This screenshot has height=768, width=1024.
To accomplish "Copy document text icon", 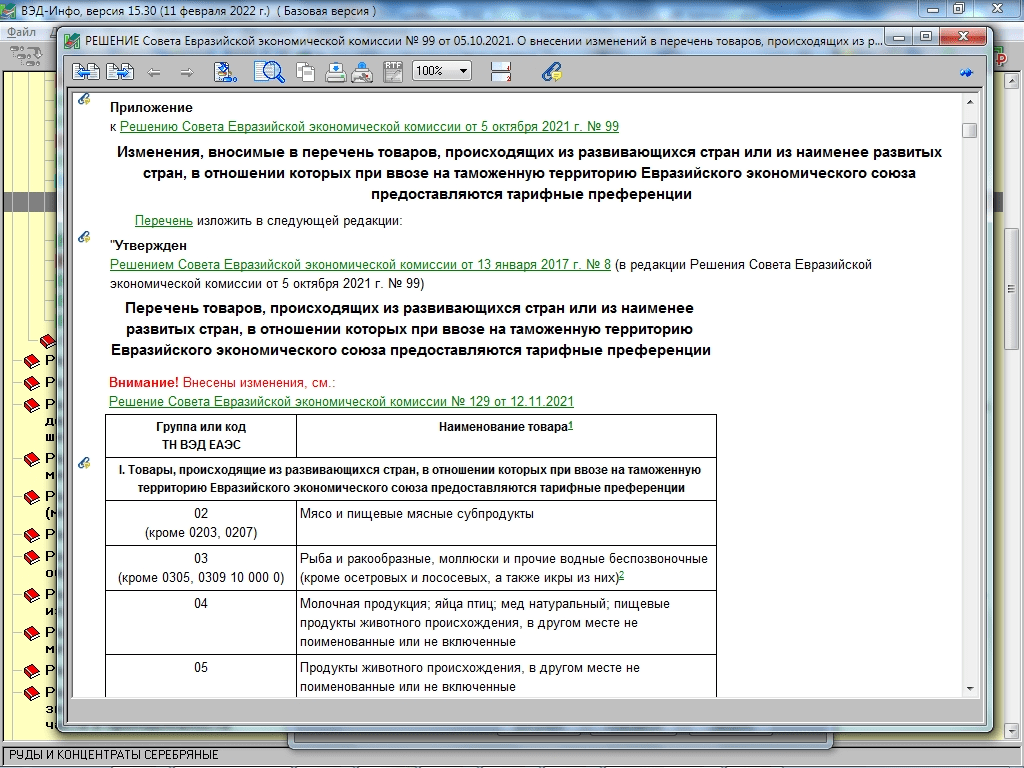I will click(305, 72).
